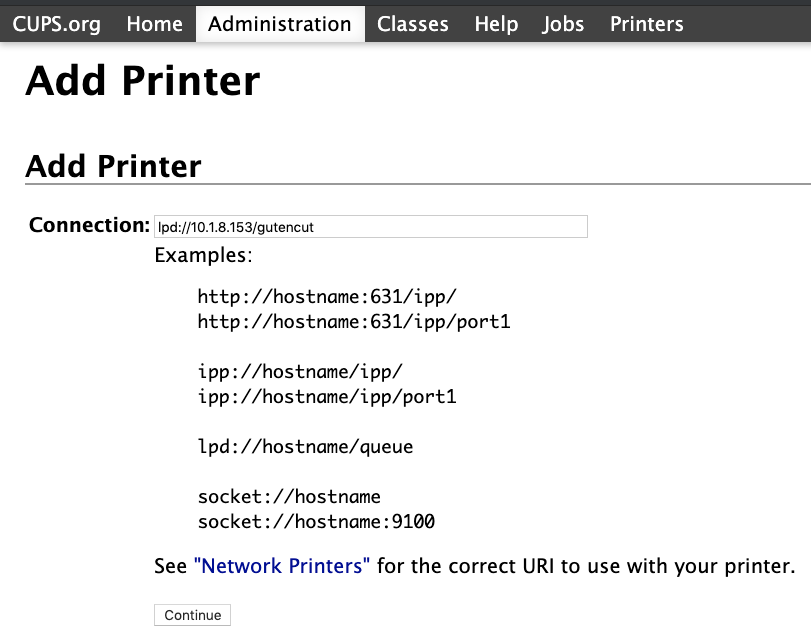Click the lpd://hostname/queue example

(x=305, y=446)
